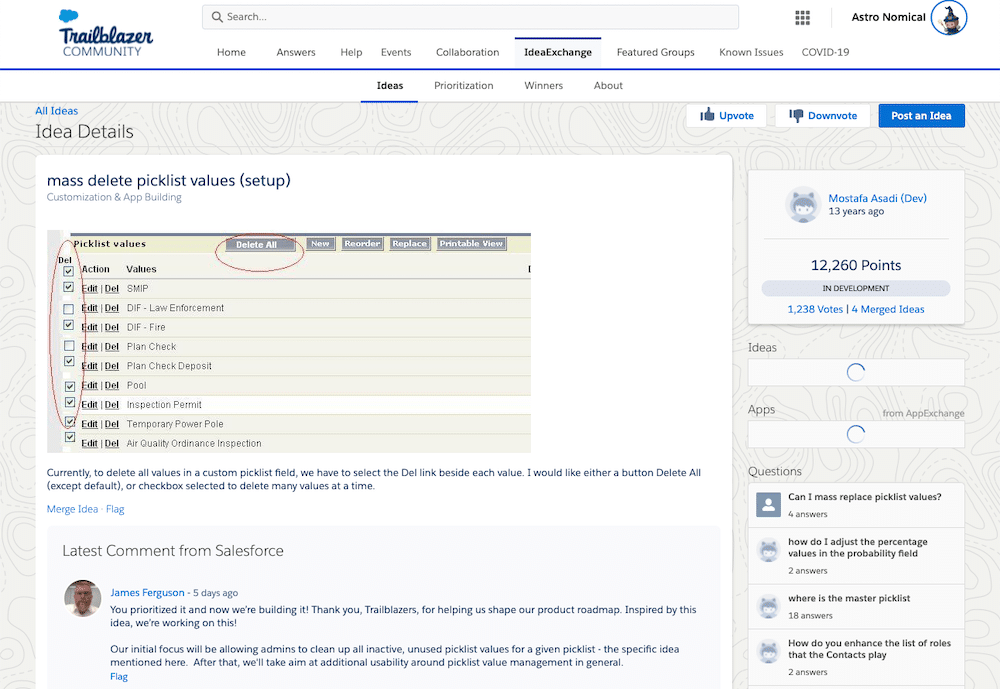Viewport: 1000px width, 689px height.
Task: Open Mostafa Asadi's avatar
Action: (803, 205)
